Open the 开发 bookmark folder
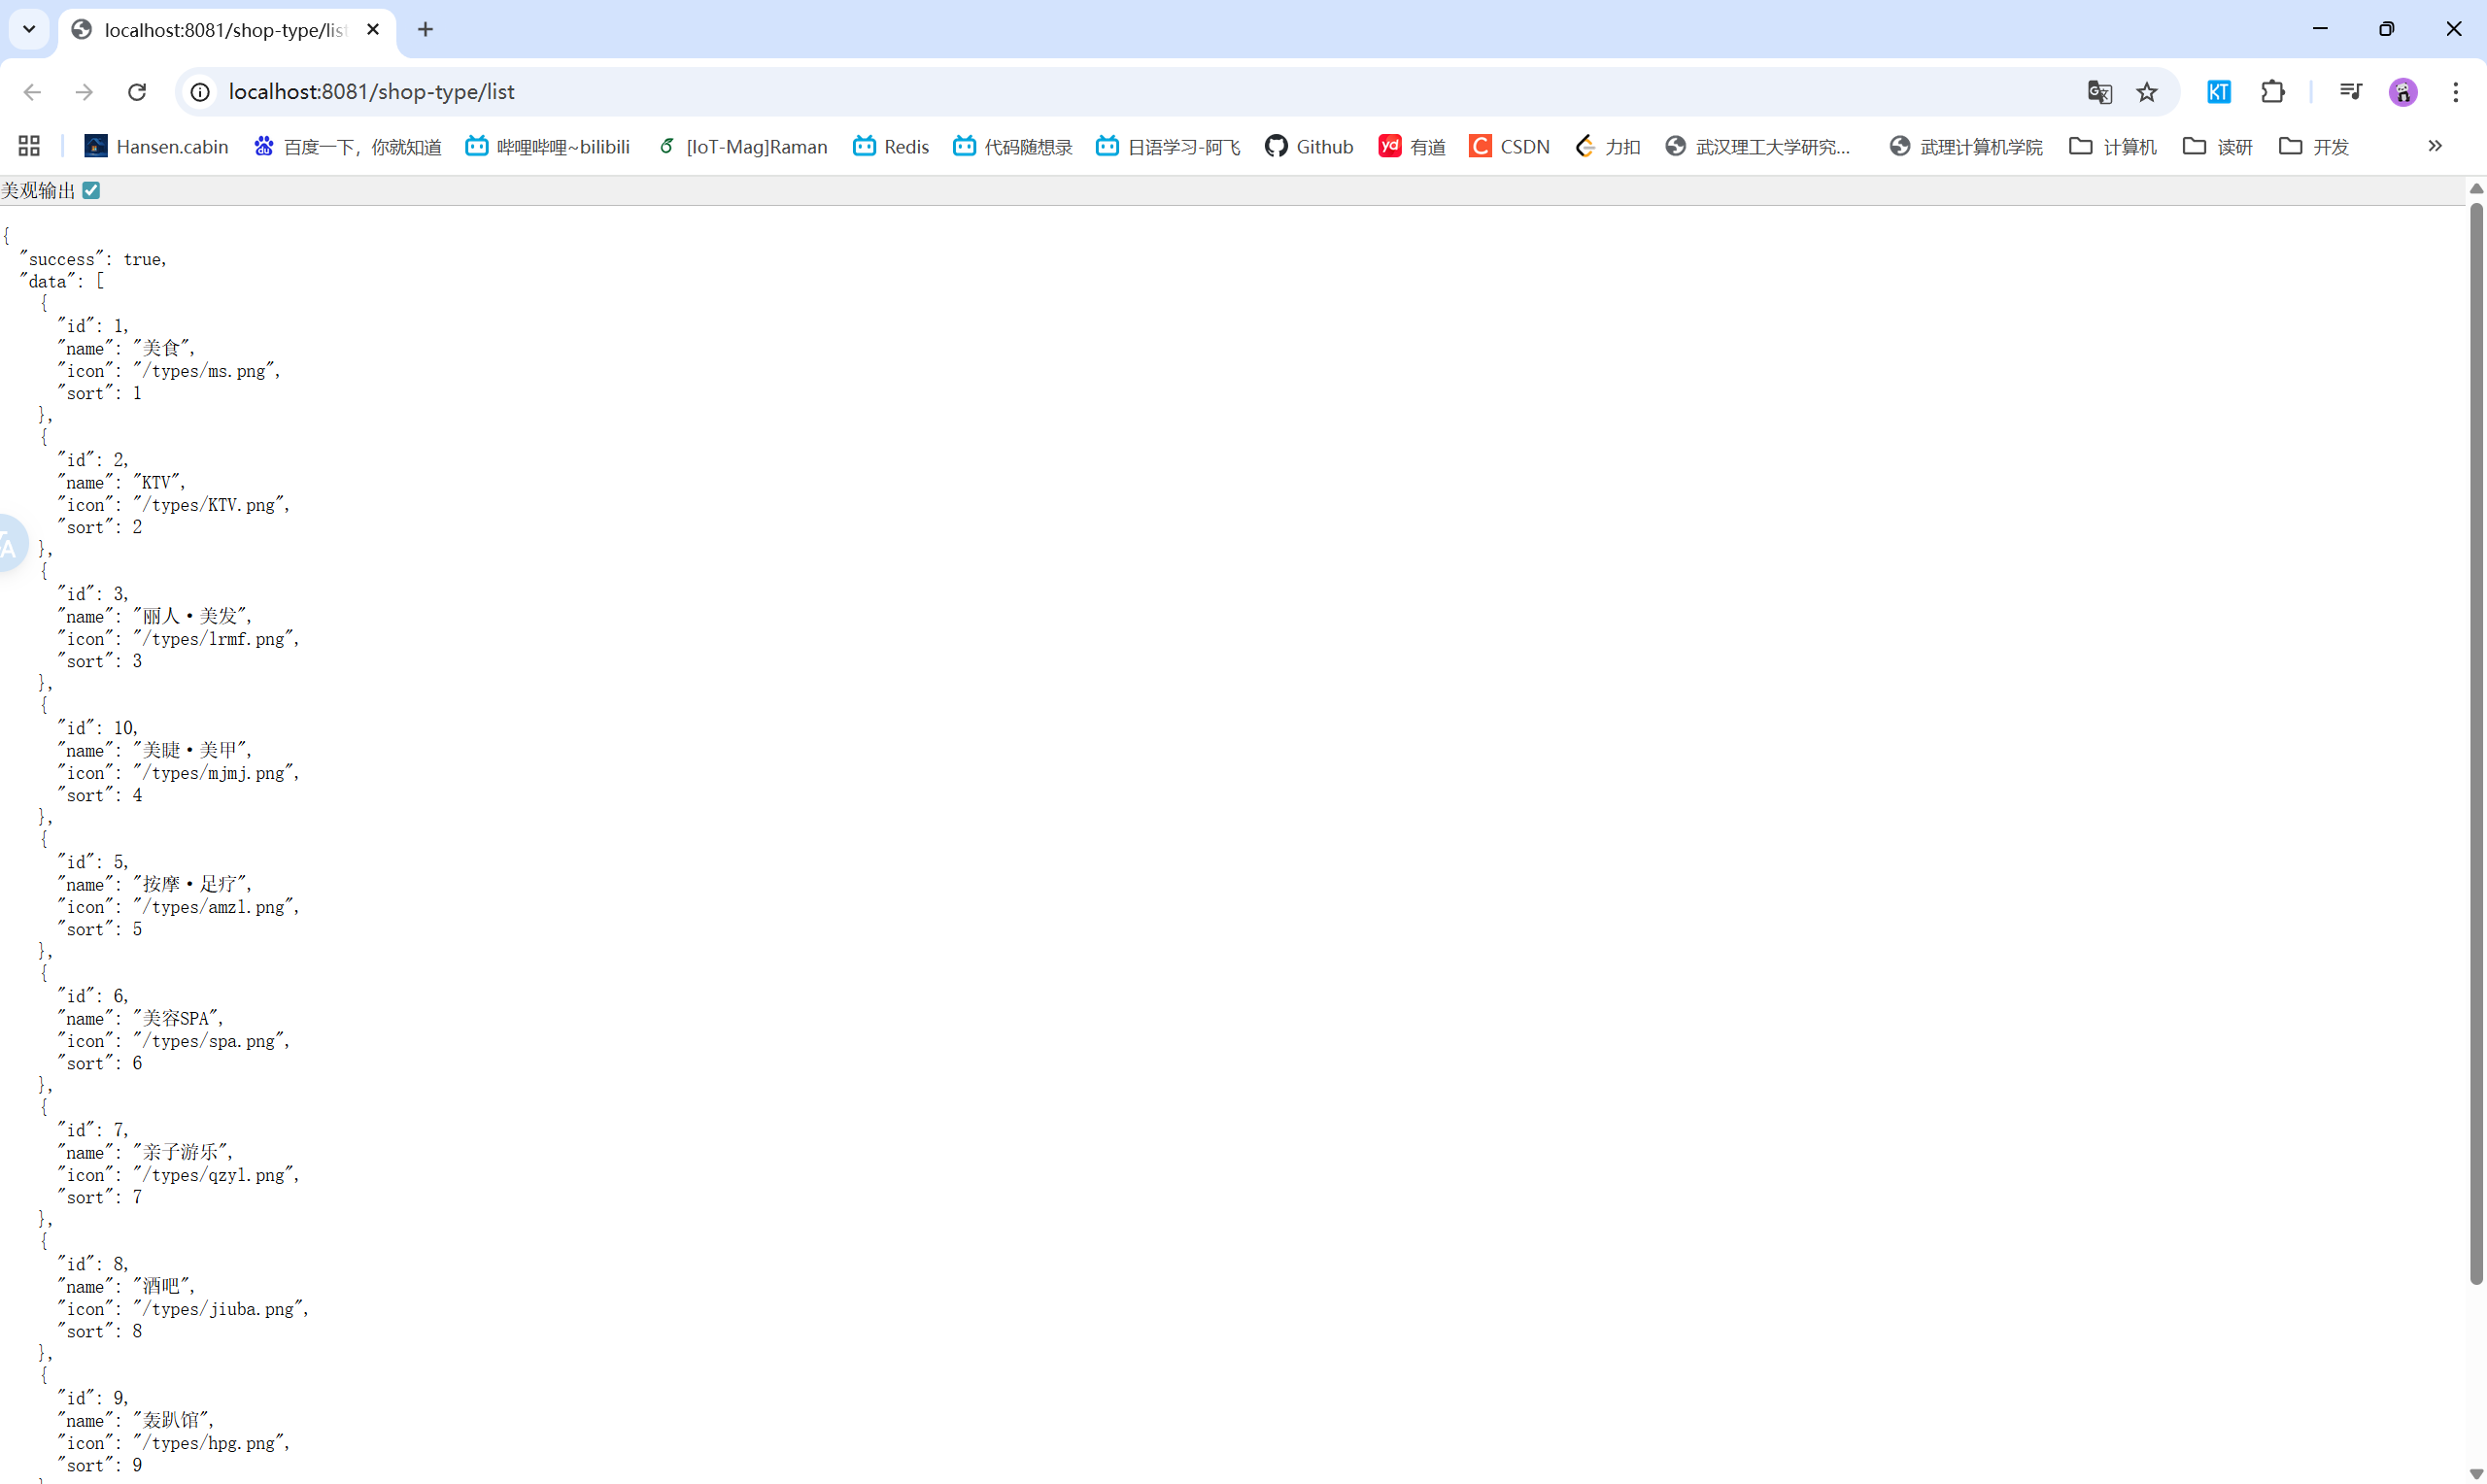Screen dimensions: 2487x1484 coord(2313,146)
